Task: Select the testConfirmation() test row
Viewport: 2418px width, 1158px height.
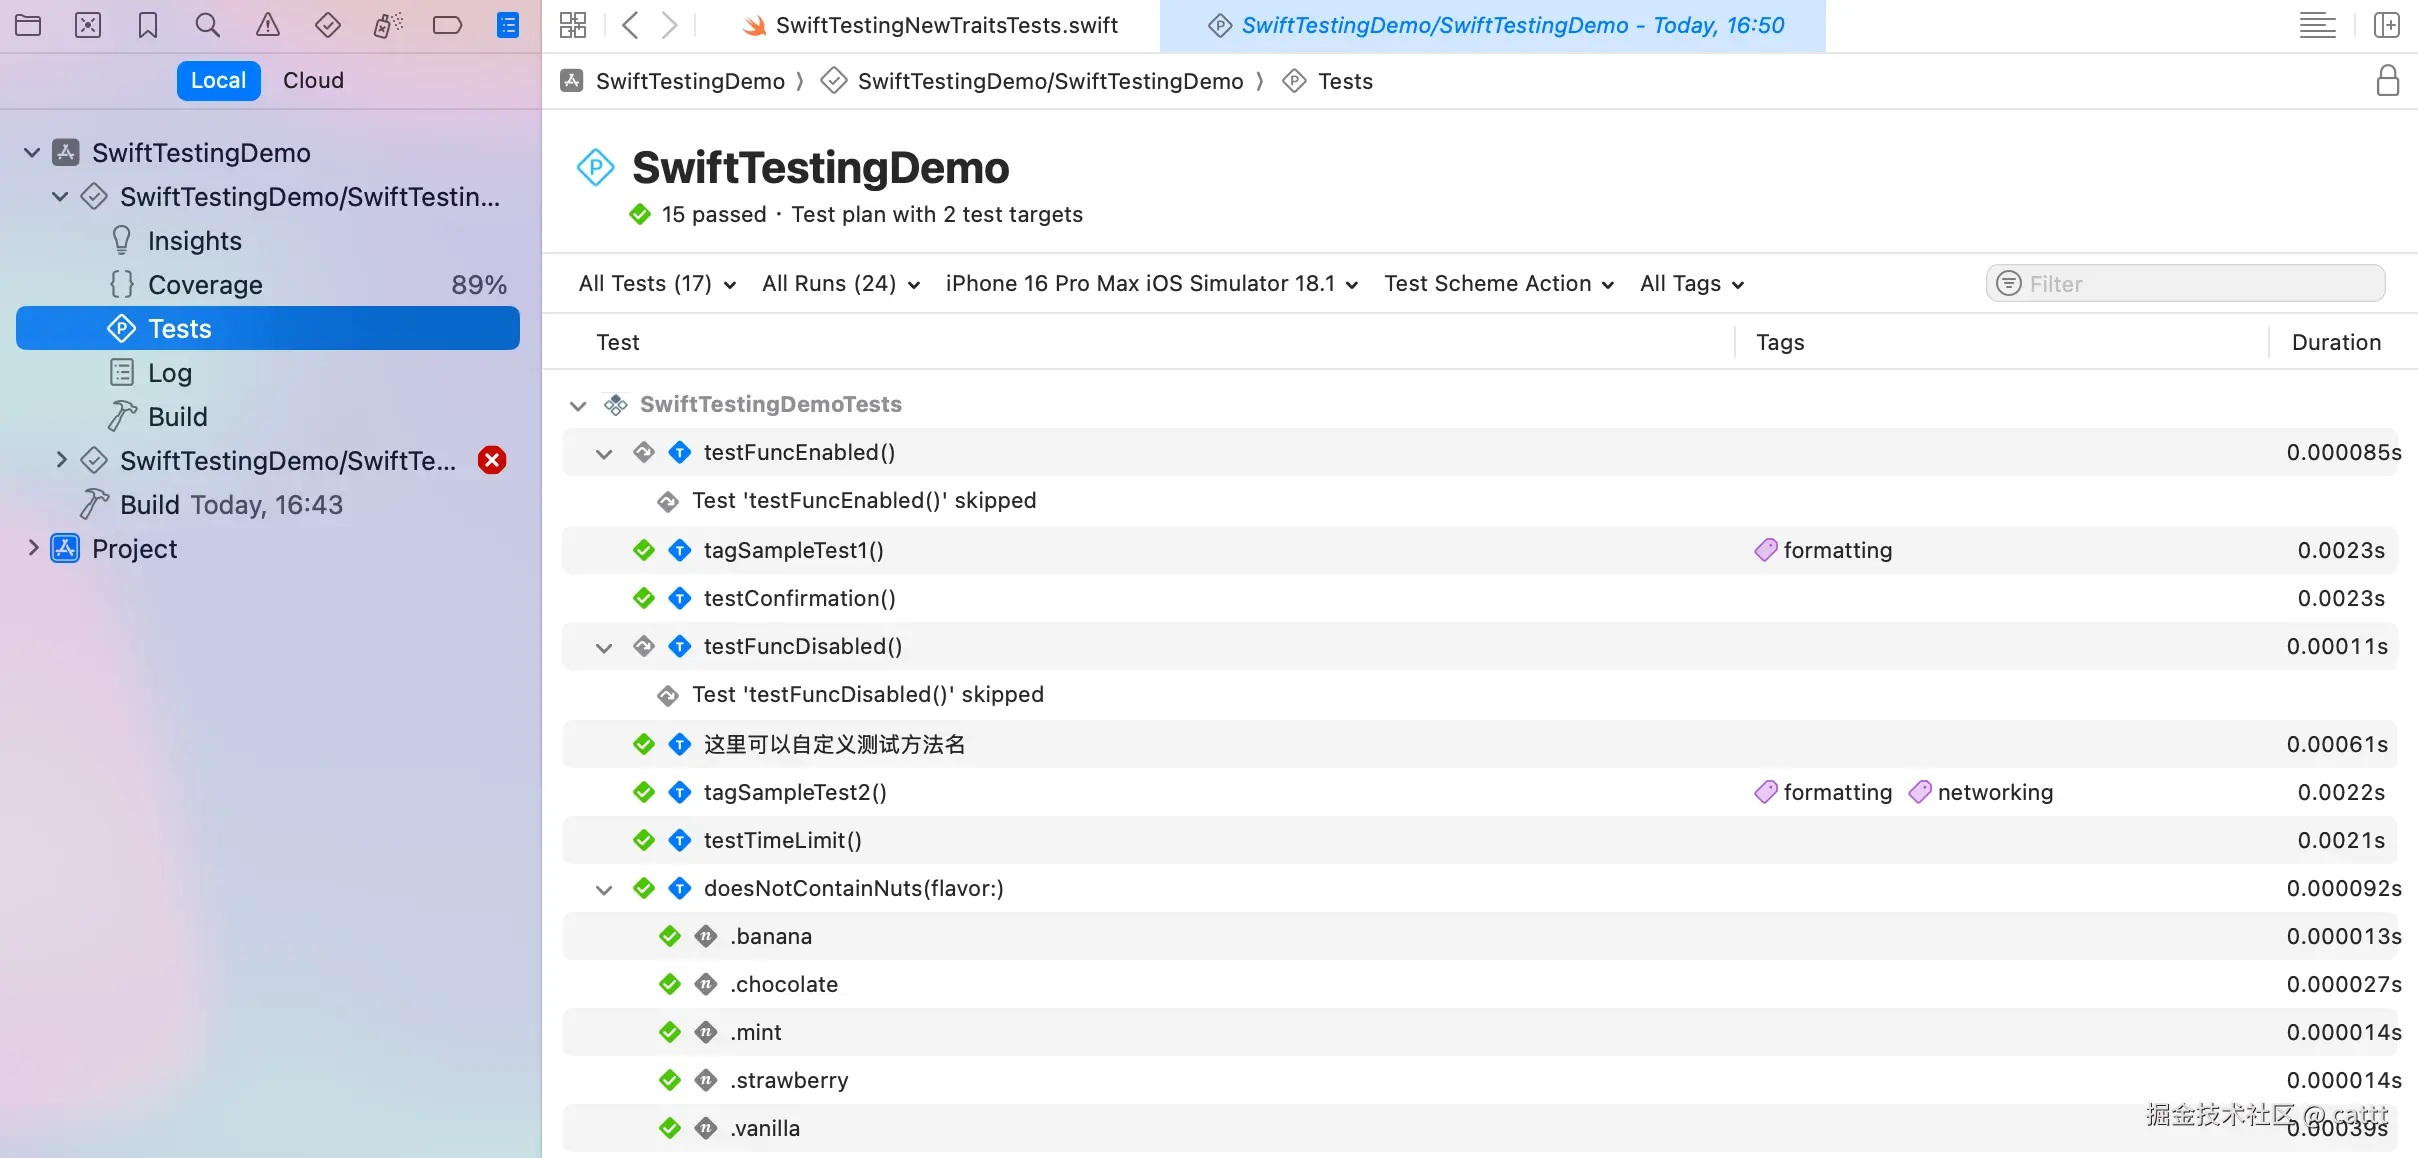Action: coord(1480,598)
